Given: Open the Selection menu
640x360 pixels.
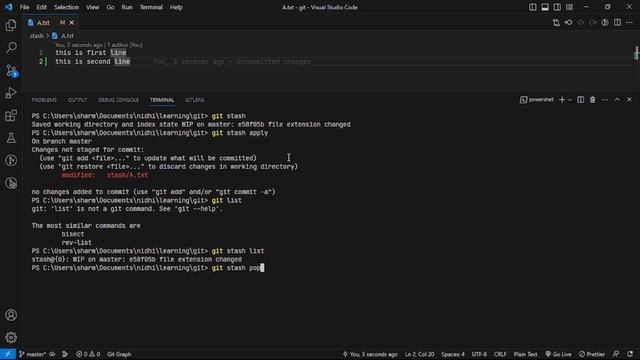Looking at the screenshot, I should point(67,7).
